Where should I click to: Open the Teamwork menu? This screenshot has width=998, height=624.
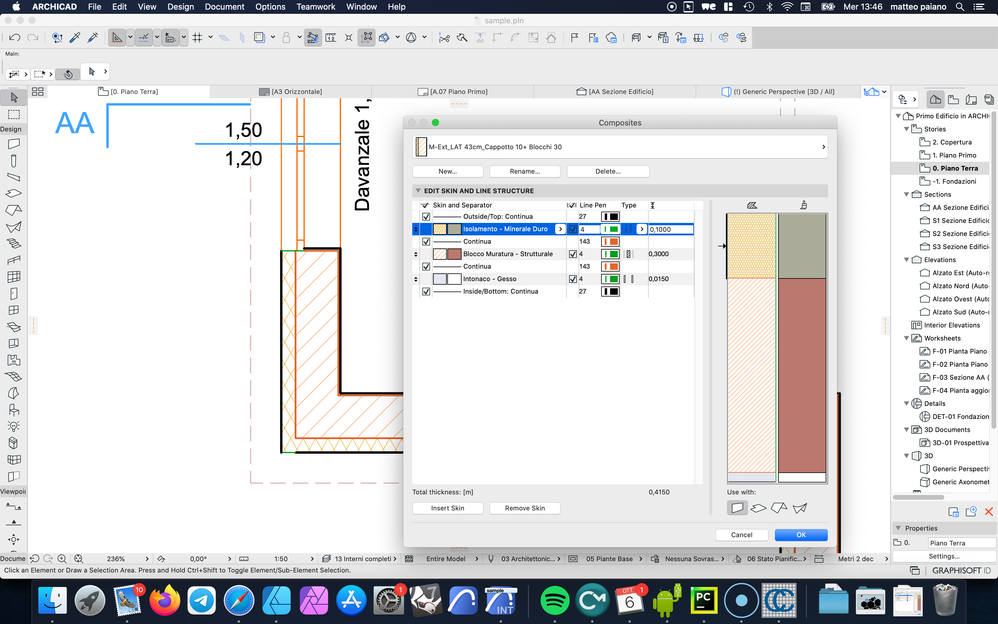(315, 7)
